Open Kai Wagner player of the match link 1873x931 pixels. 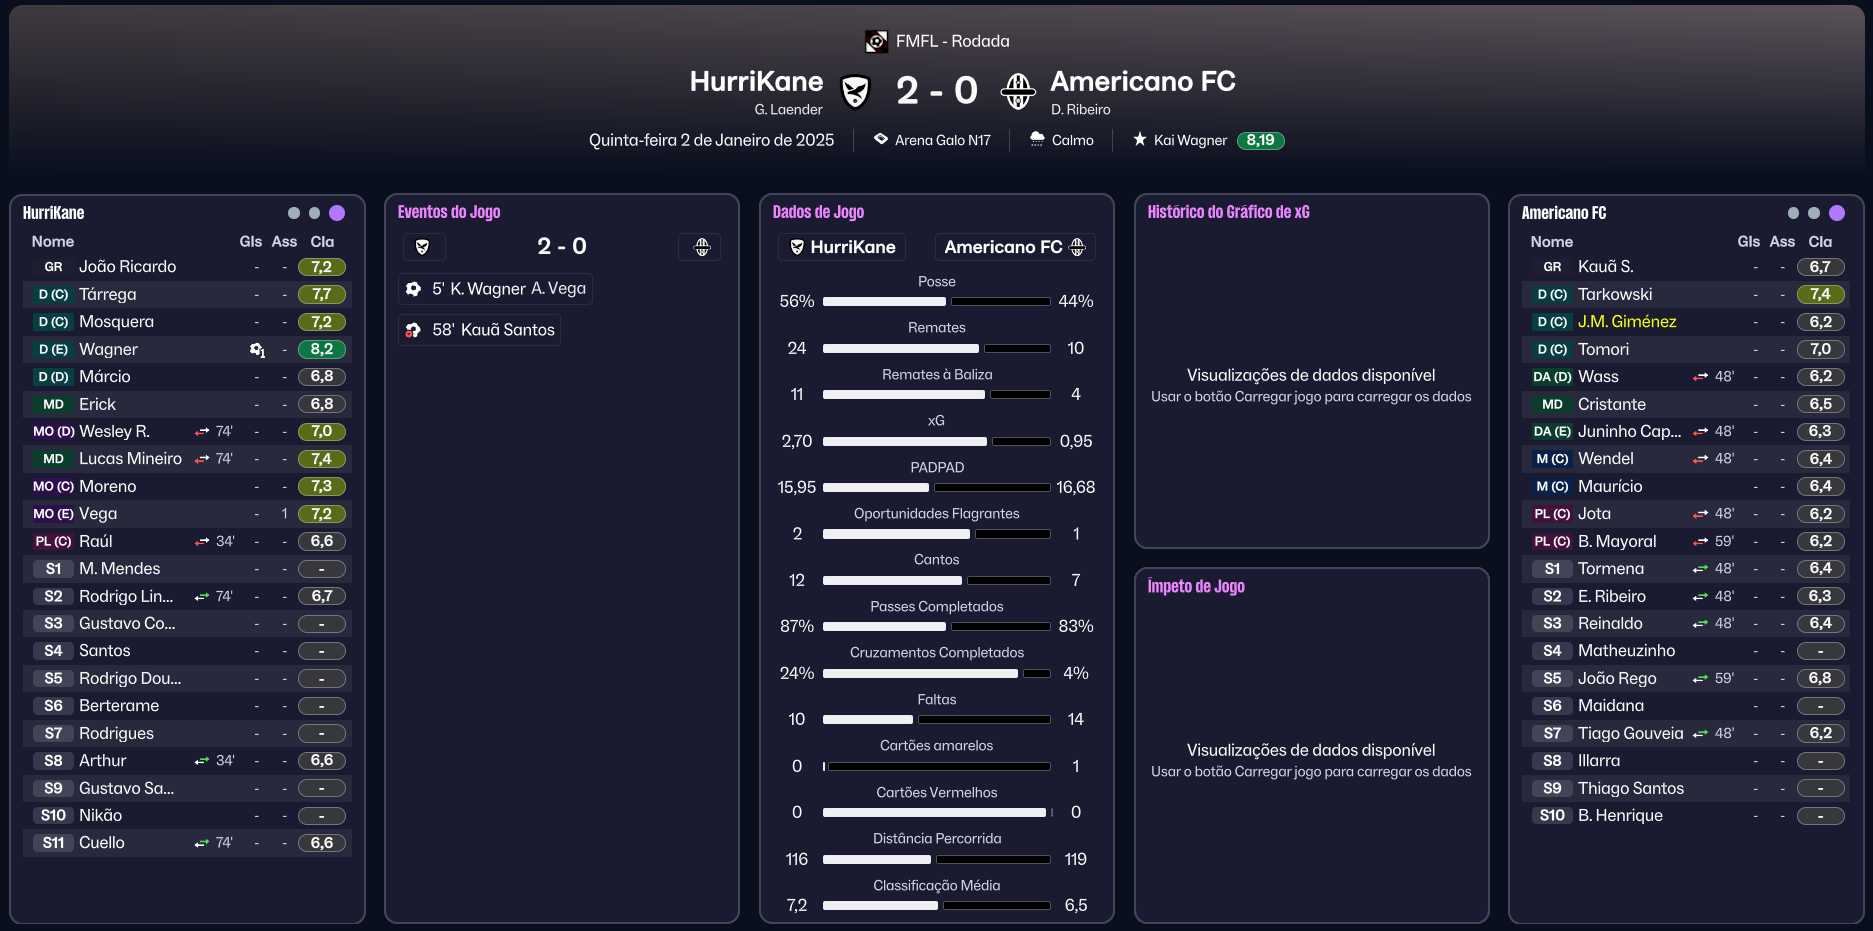point(1190,140)
